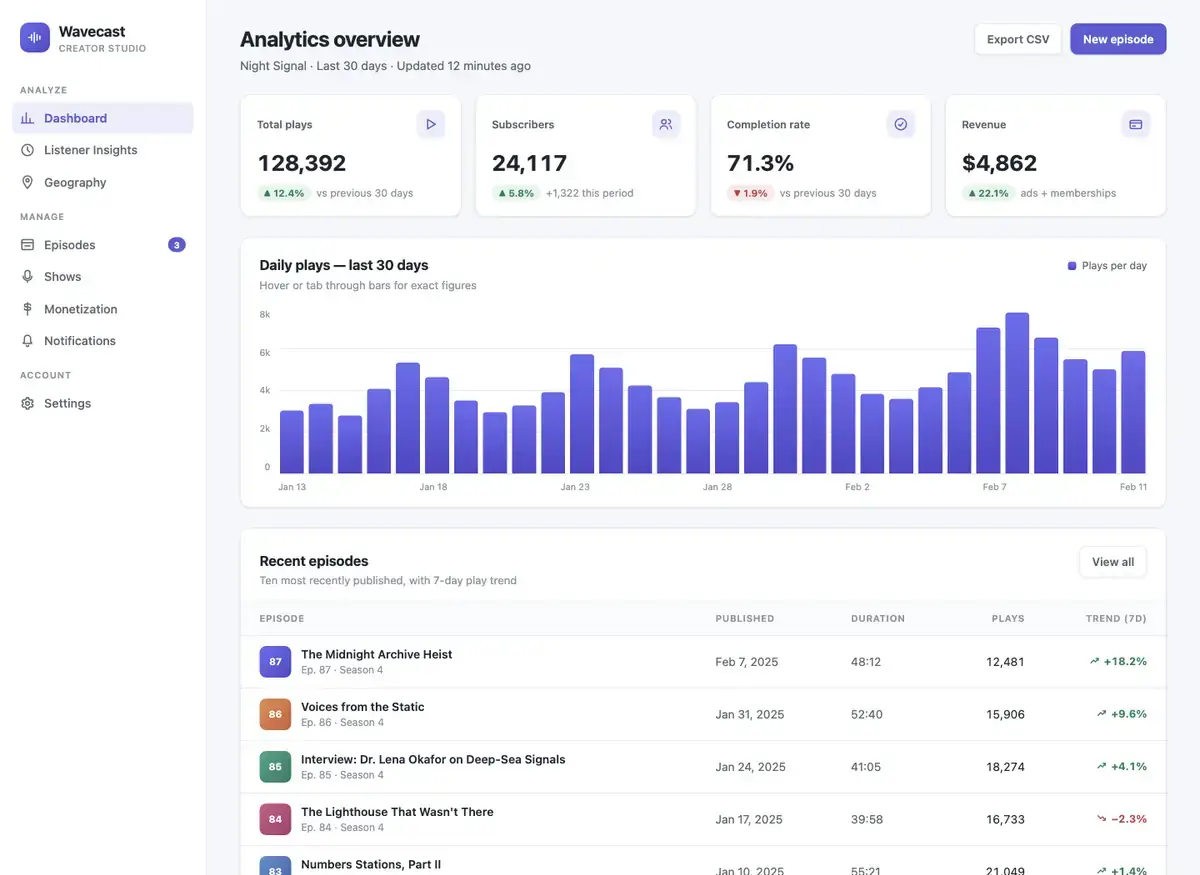Click the downward trend arrow beside −2.3%

(x=1102, y=819)
